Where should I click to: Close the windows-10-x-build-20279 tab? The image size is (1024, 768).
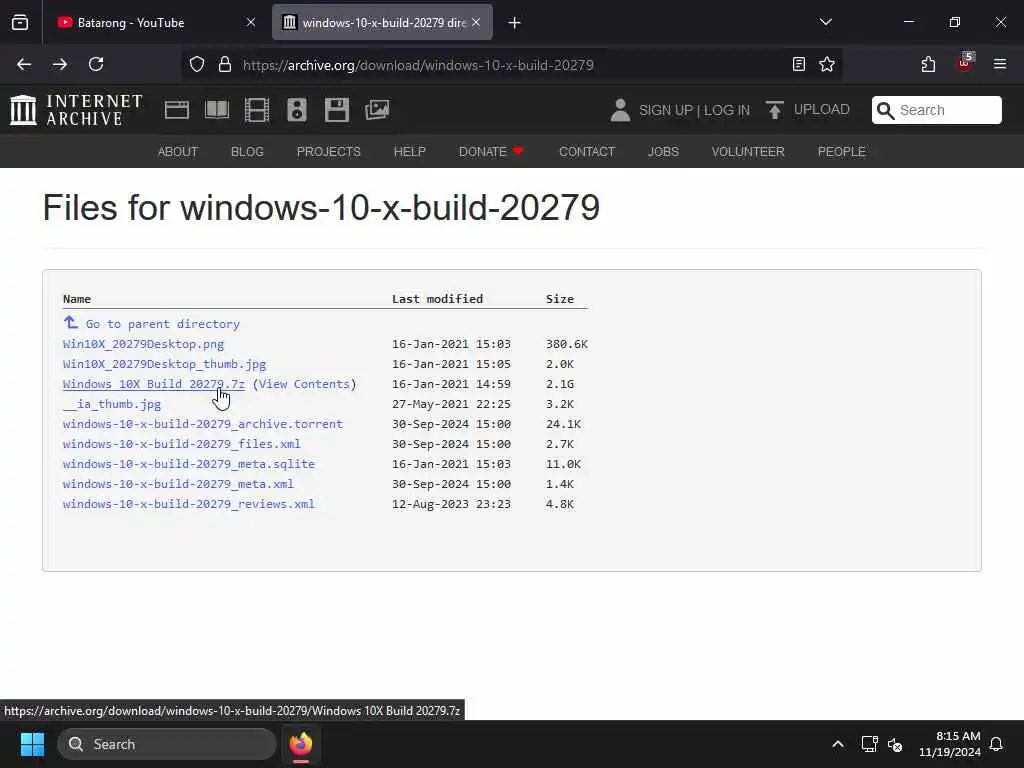[x=476, y=22]
